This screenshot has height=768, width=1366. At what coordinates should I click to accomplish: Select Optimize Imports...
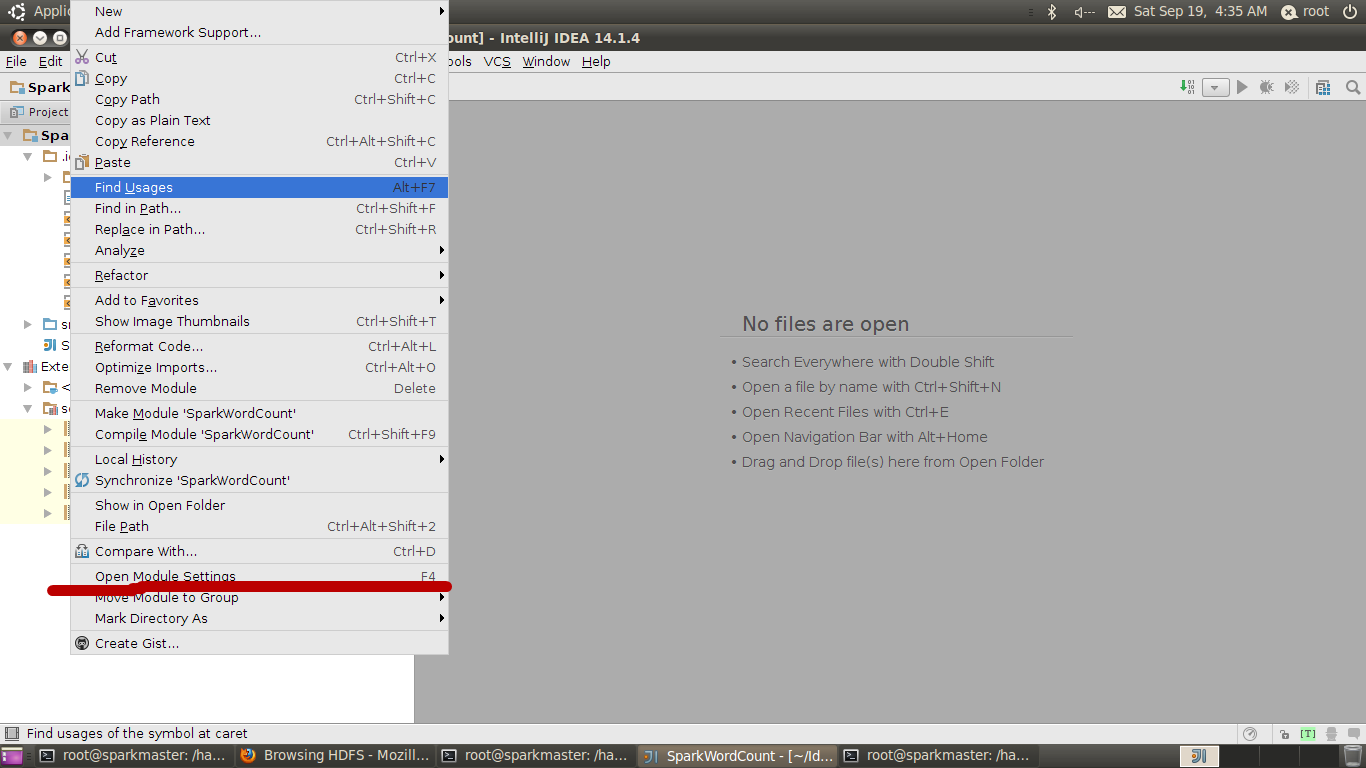tap(259, 367)
